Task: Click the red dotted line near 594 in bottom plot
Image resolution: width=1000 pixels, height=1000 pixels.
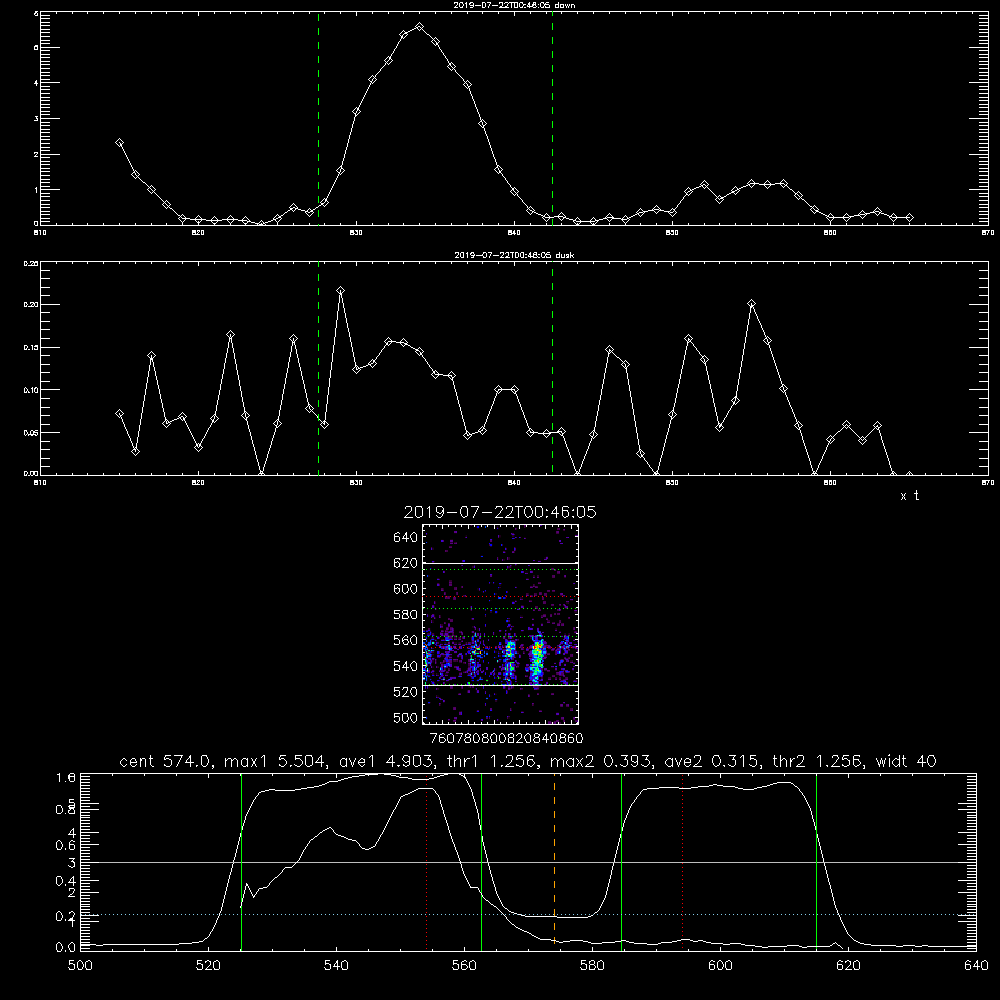Action: (x=682, y=861)
